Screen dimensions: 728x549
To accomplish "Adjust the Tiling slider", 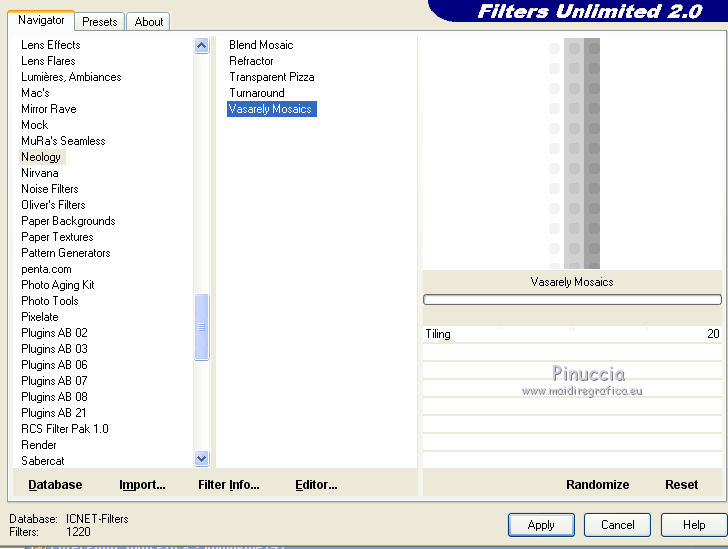I will coord(572,334).
